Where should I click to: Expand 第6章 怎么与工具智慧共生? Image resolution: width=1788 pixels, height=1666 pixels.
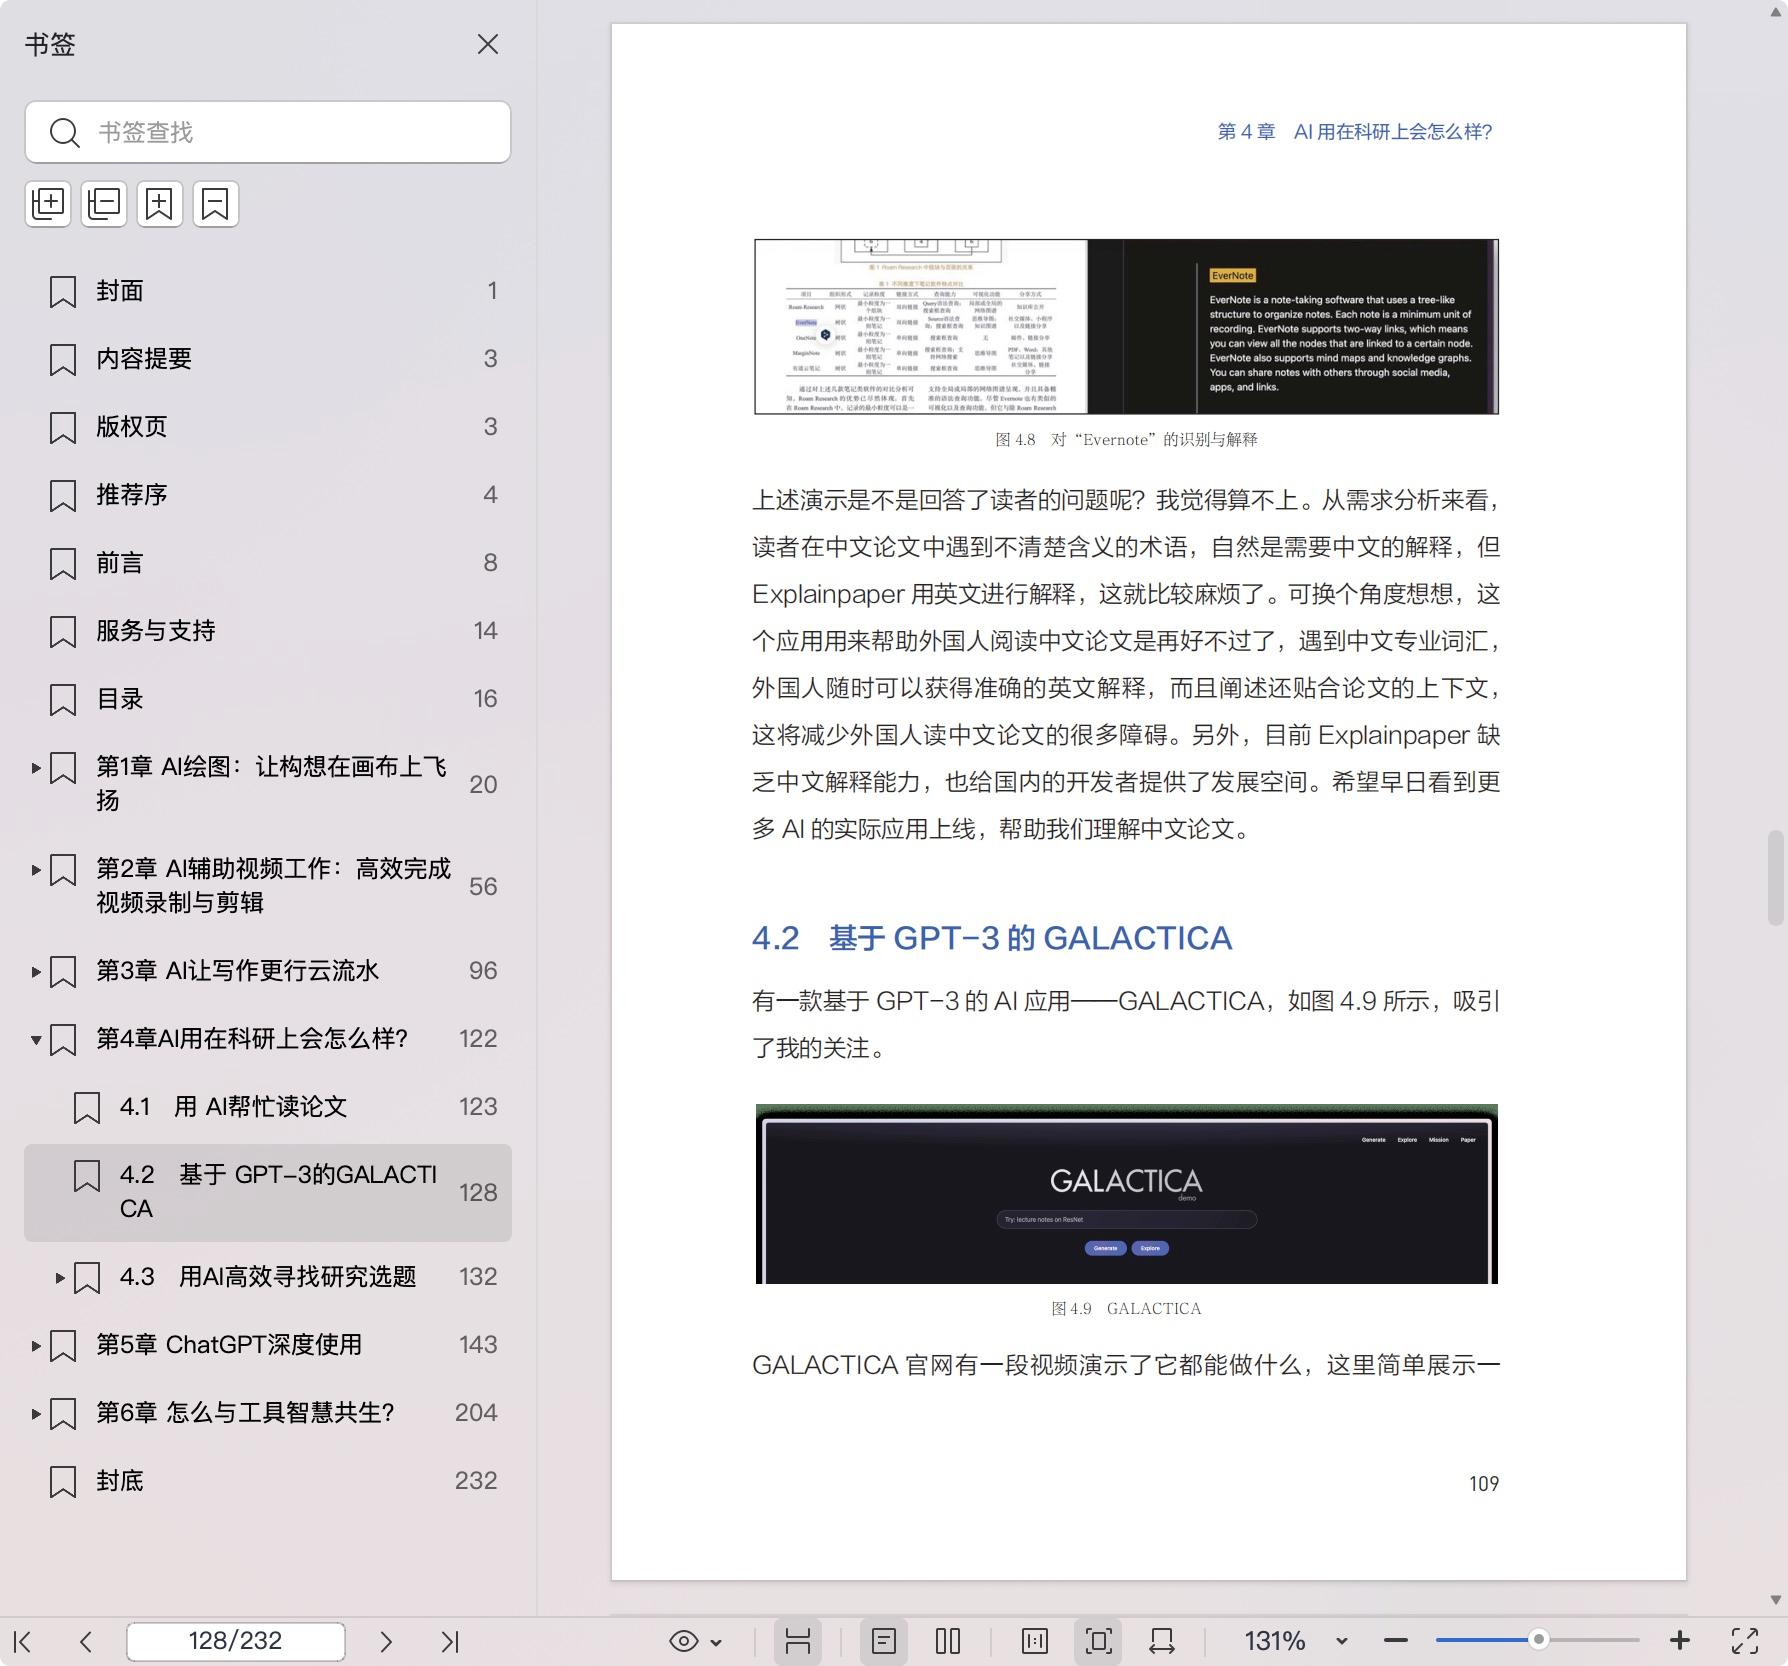tap(36, 1414)
